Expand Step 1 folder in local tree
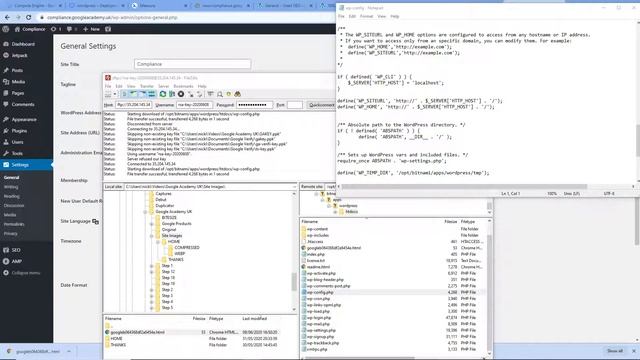 click(x=151, y=266)
